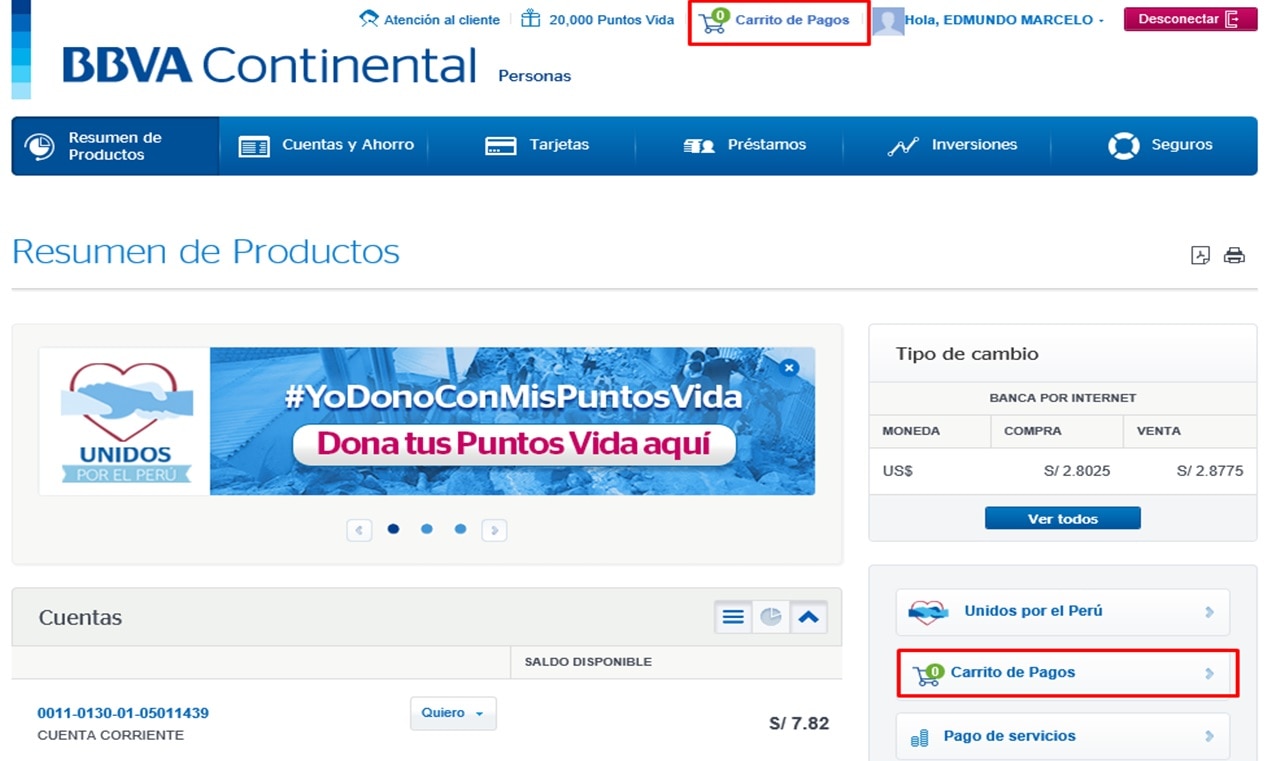Screen dimensions: 1270x761
Task: Click the coins icon beside Pago de servicios
Action: [920, 739]
